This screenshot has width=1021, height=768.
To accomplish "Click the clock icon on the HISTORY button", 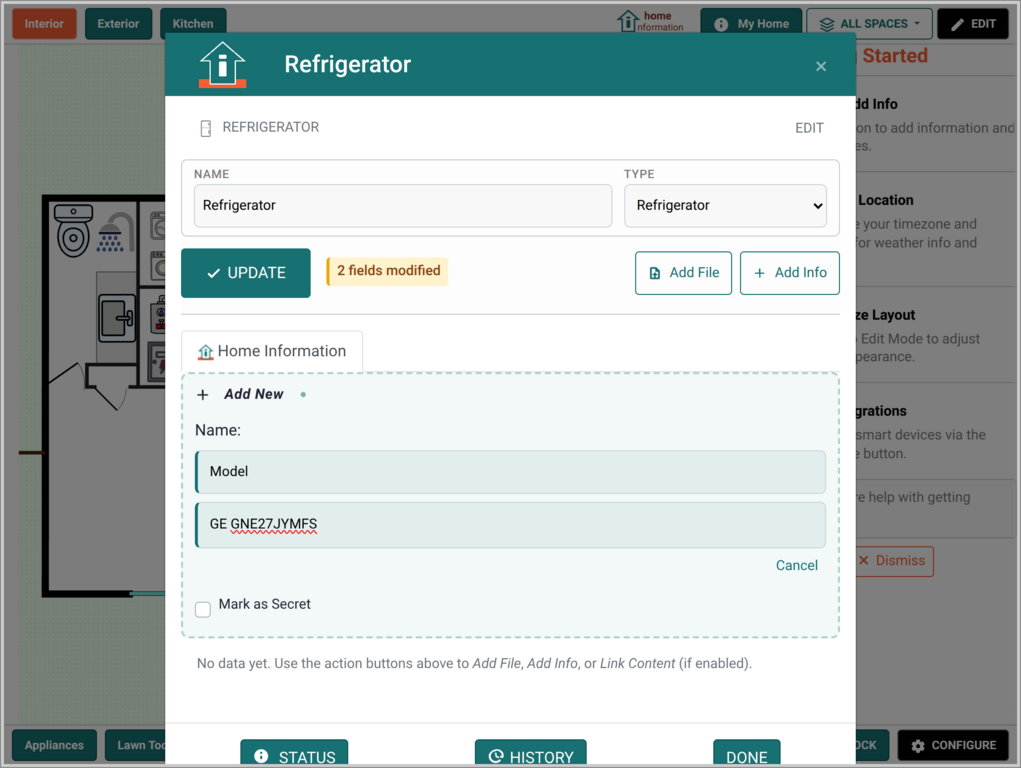I will [496, 756].
